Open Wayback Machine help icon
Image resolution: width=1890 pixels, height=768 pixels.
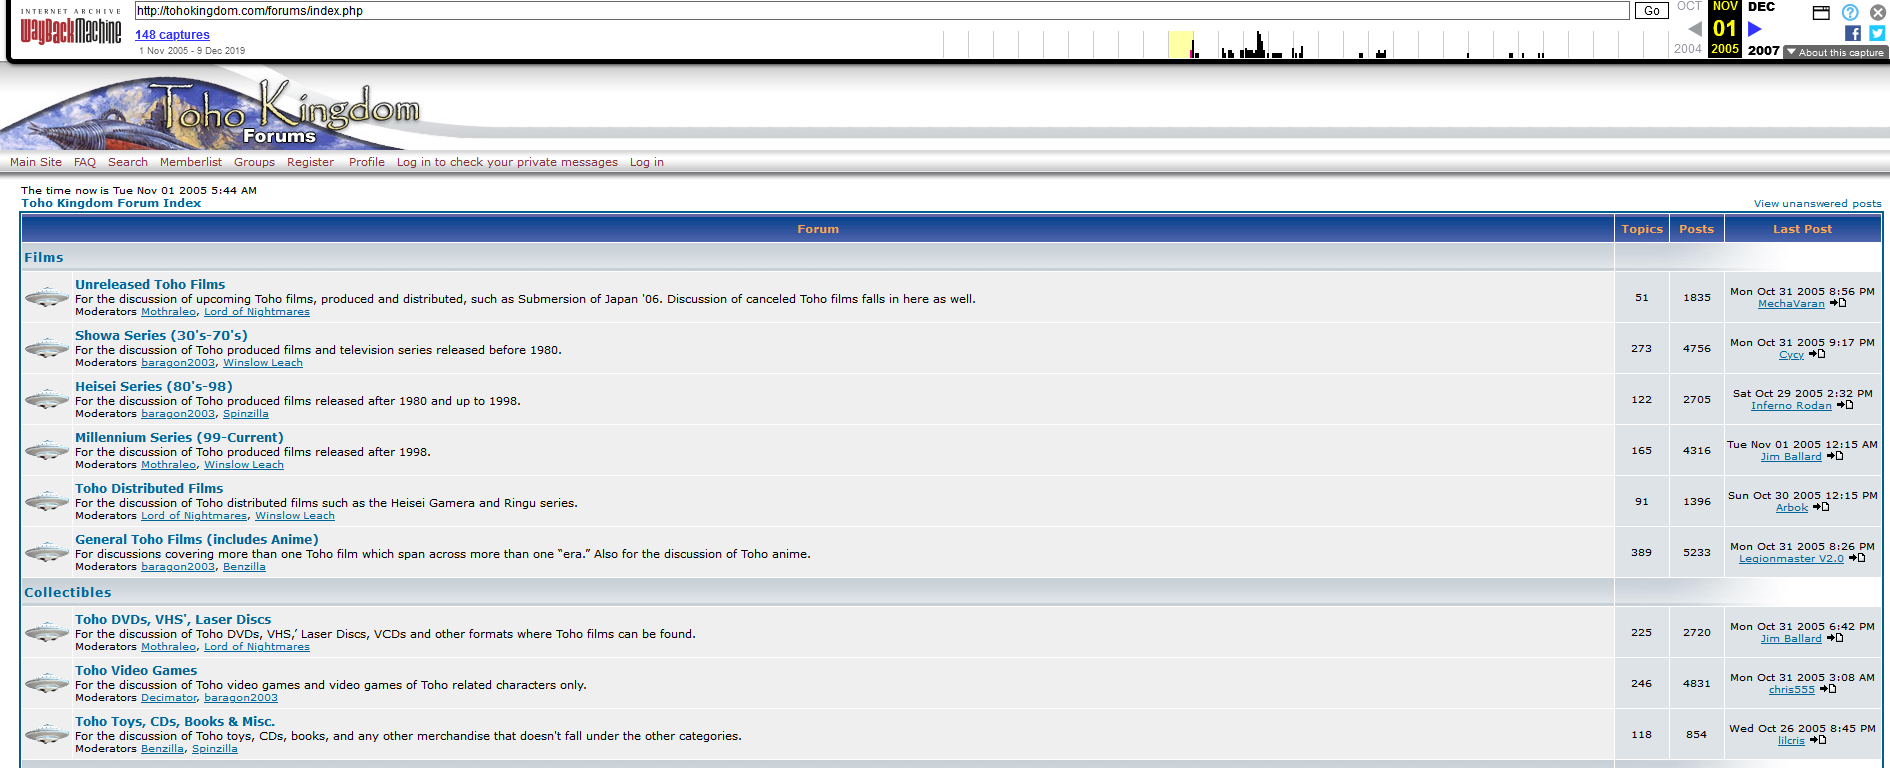tap(1850, 12)
